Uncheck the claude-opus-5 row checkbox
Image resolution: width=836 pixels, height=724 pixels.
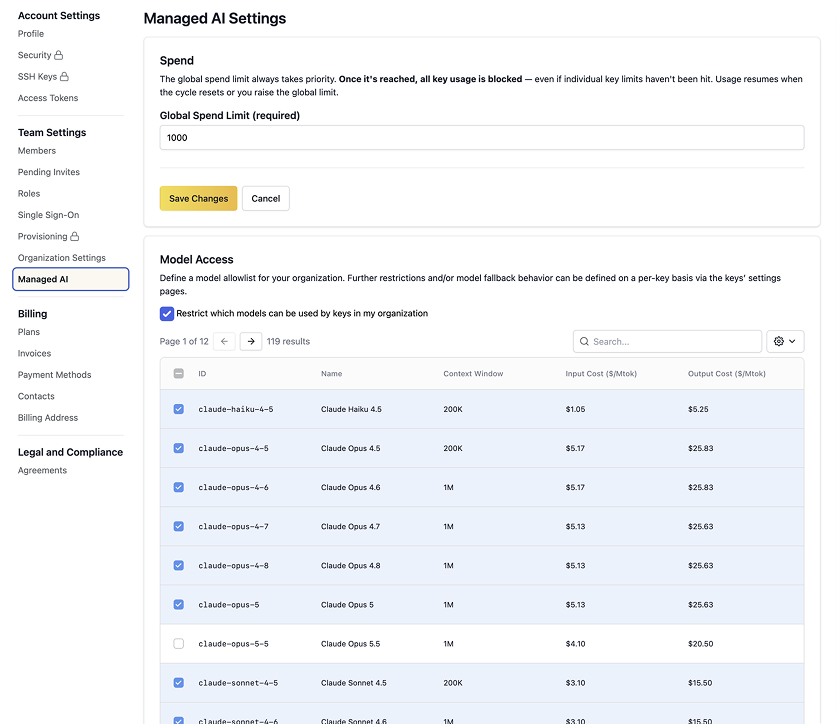click(179, 605)
